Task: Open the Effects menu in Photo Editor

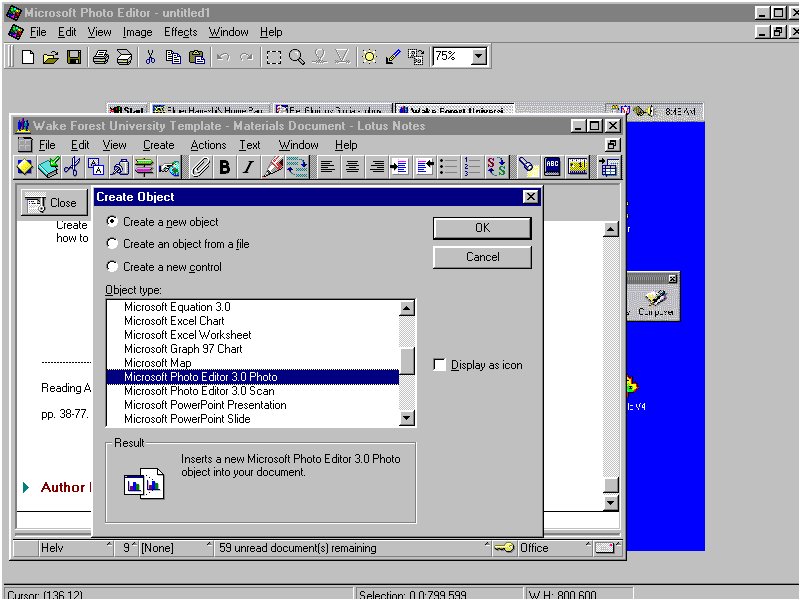Action: [180, 32]
